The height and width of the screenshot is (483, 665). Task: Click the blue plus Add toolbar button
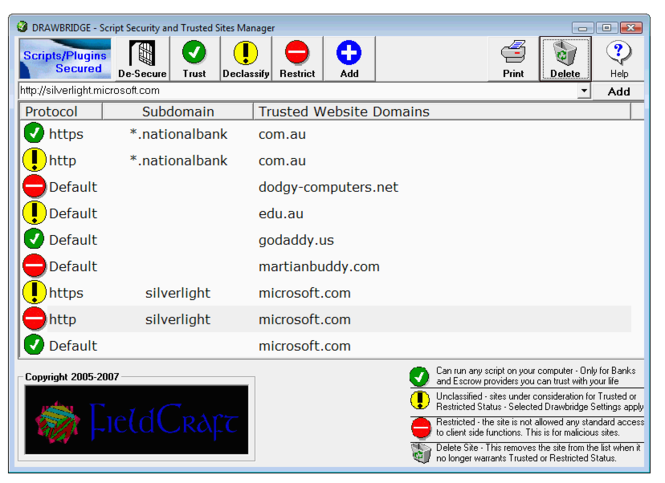coord(349,59)
